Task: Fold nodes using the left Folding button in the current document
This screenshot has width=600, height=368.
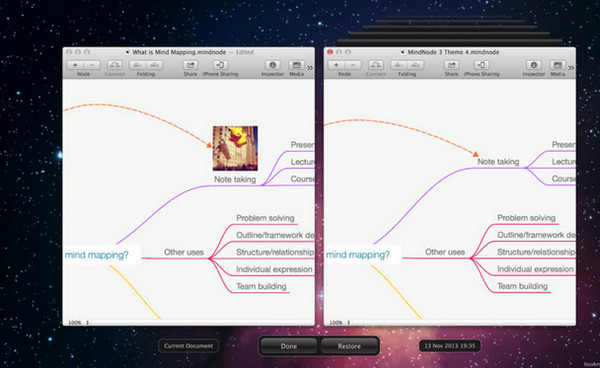Action: click(137, 65)
